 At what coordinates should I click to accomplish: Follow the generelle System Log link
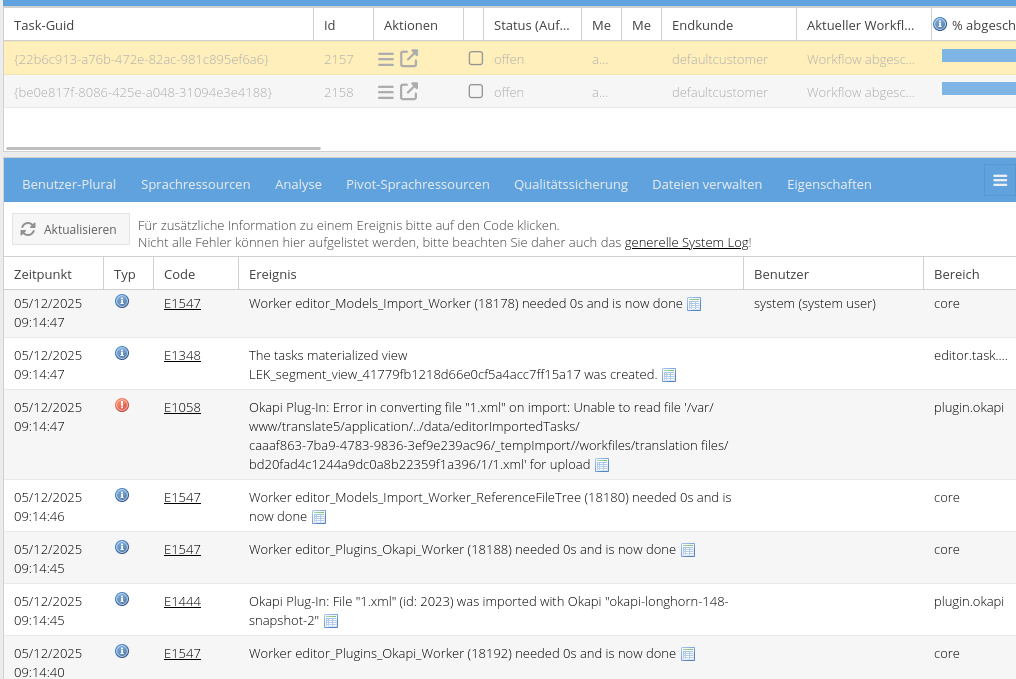point(686,242)
